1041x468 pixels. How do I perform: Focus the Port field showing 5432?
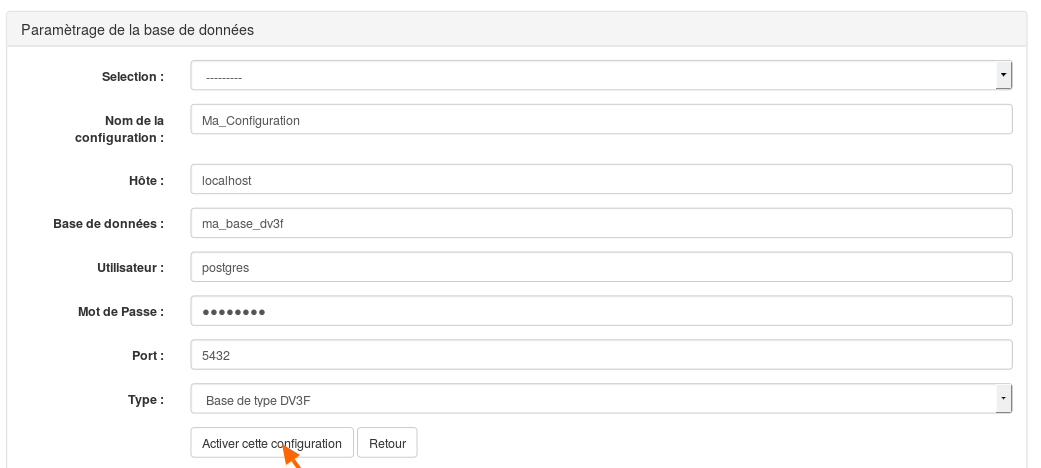click(x=601, y=354)
